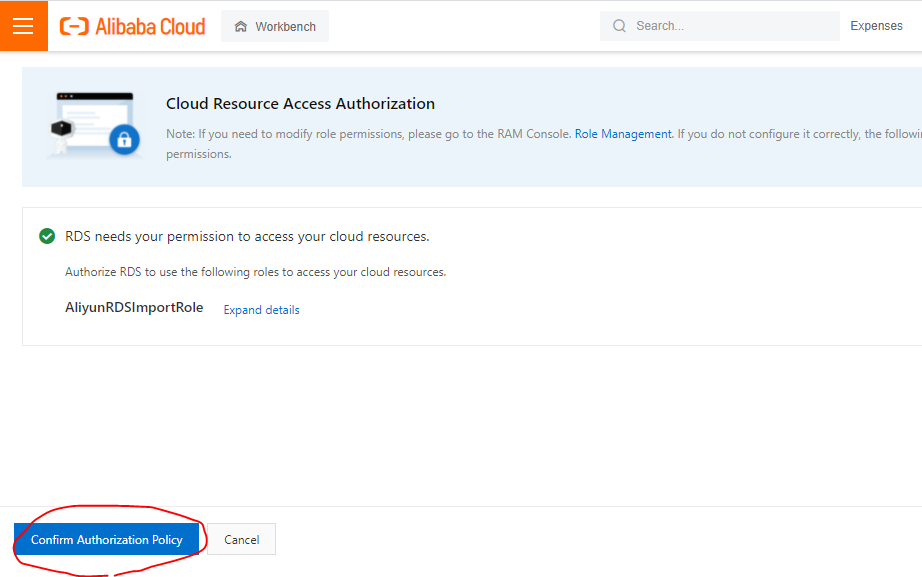Expand details for AliyunRDSImportRole
Viewport: 922px width, 577px height.
261,310
